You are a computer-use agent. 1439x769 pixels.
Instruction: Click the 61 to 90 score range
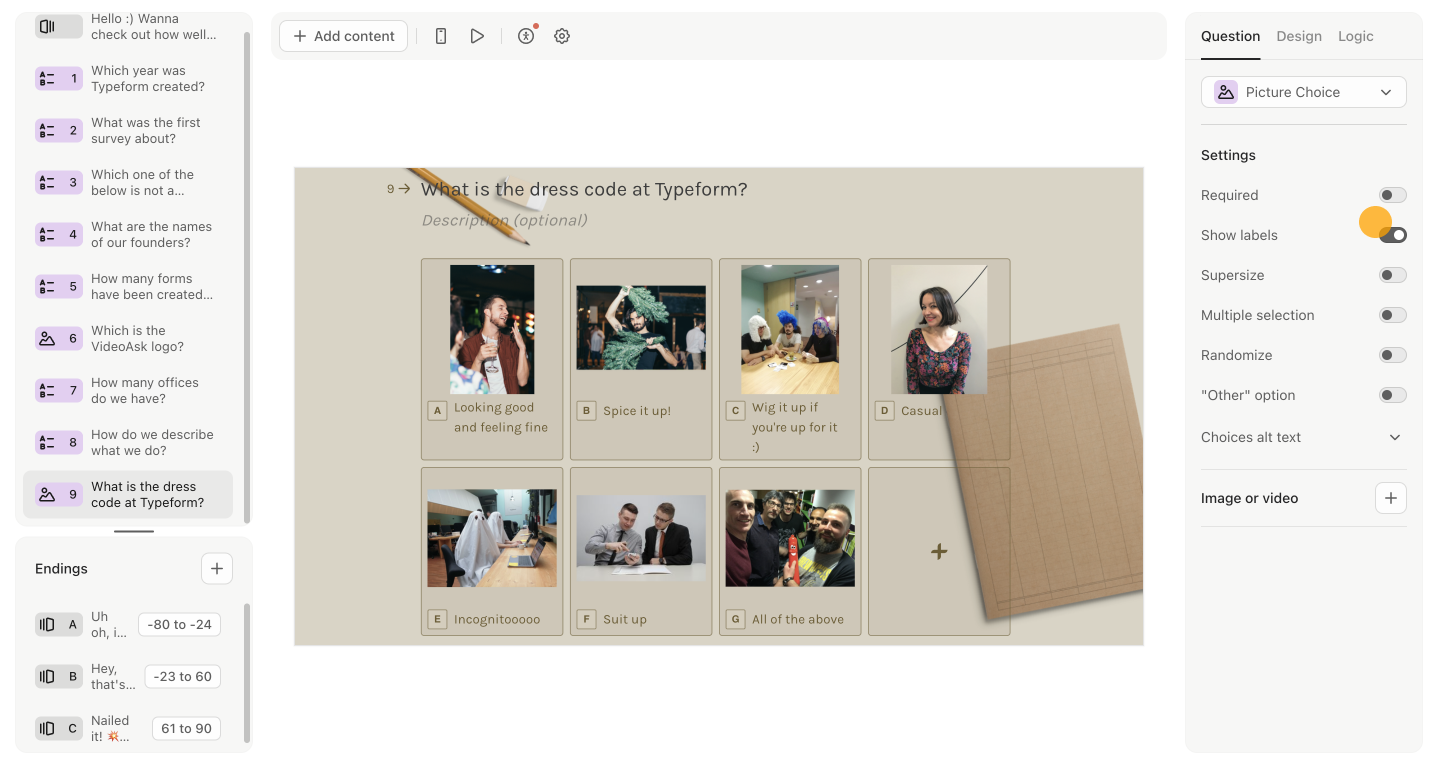tap(186, 729)
